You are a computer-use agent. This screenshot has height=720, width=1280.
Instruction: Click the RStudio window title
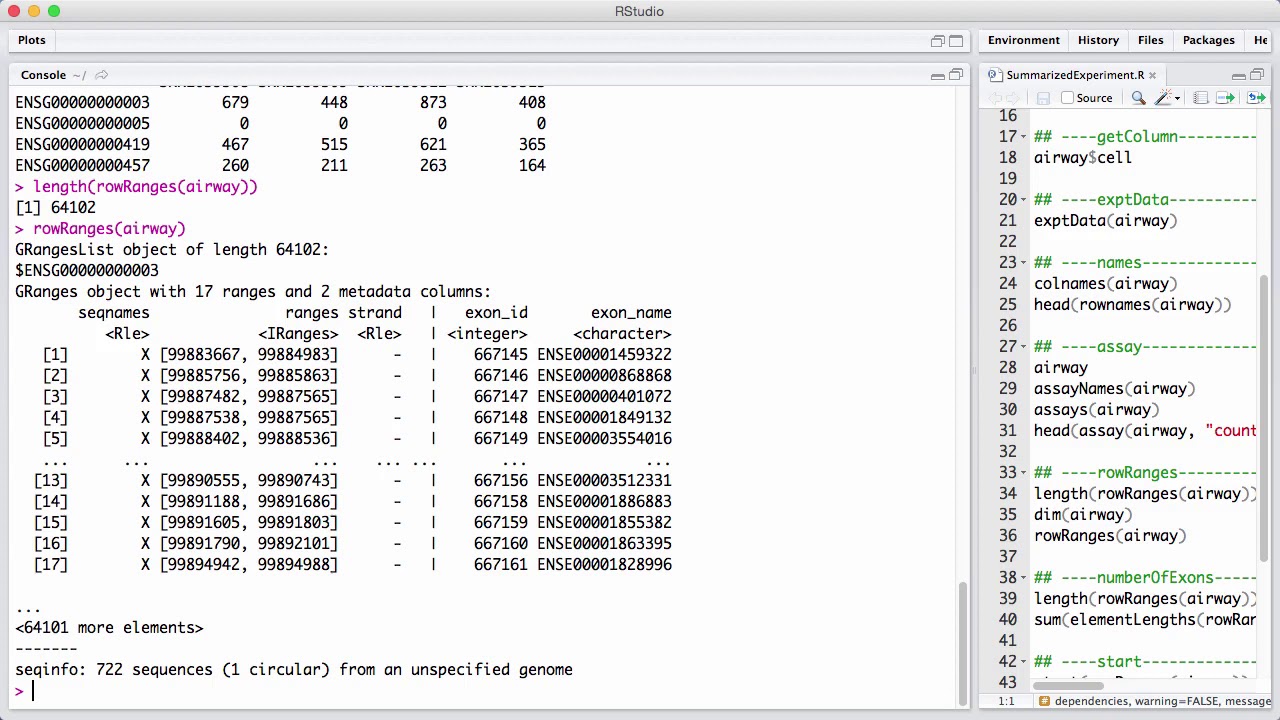639,11
